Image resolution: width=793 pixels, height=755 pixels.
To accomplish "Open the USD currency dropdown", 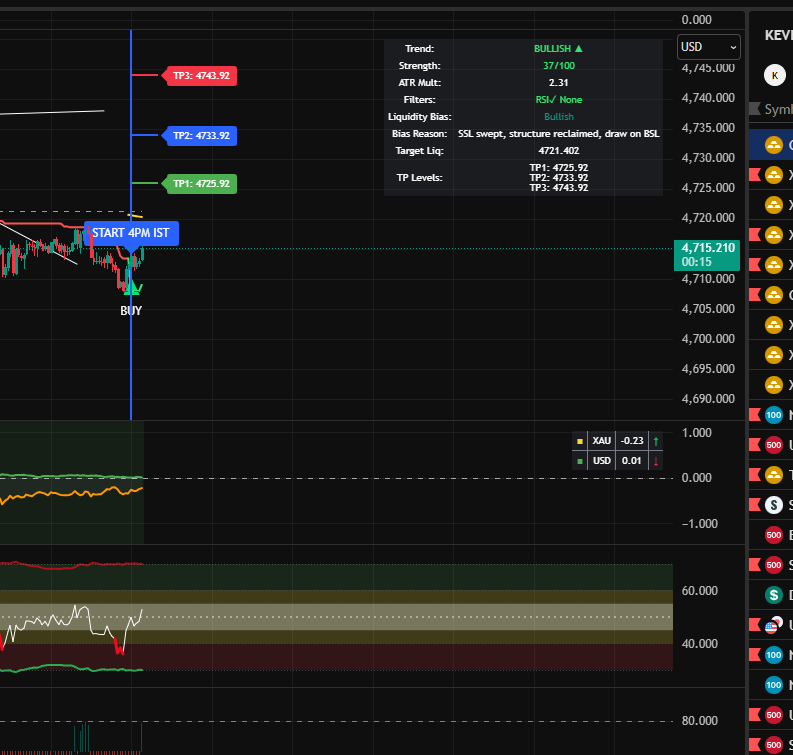I will (708, 47).
